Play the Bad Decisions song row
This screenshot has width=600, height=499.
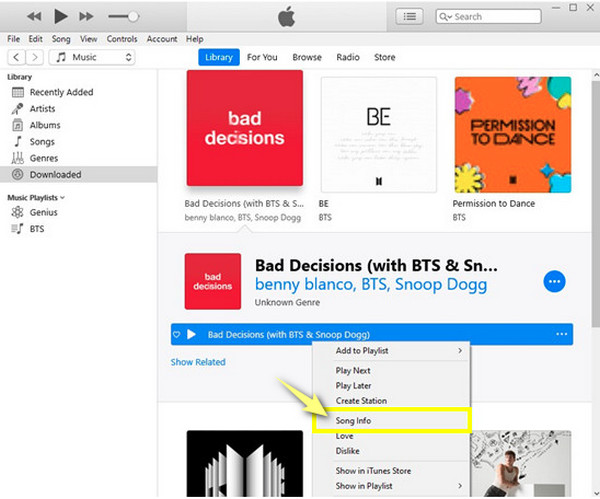pos(191,334)
